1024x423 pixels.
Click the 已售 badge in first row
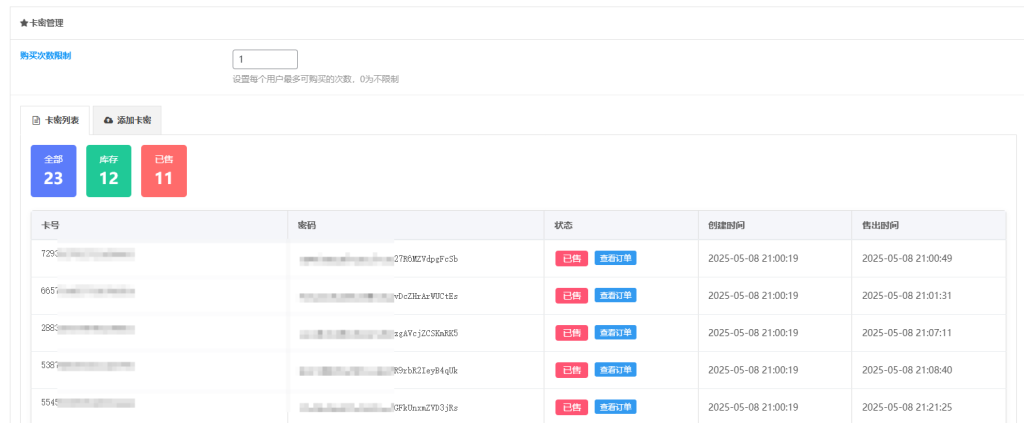(x=572, y=258)
